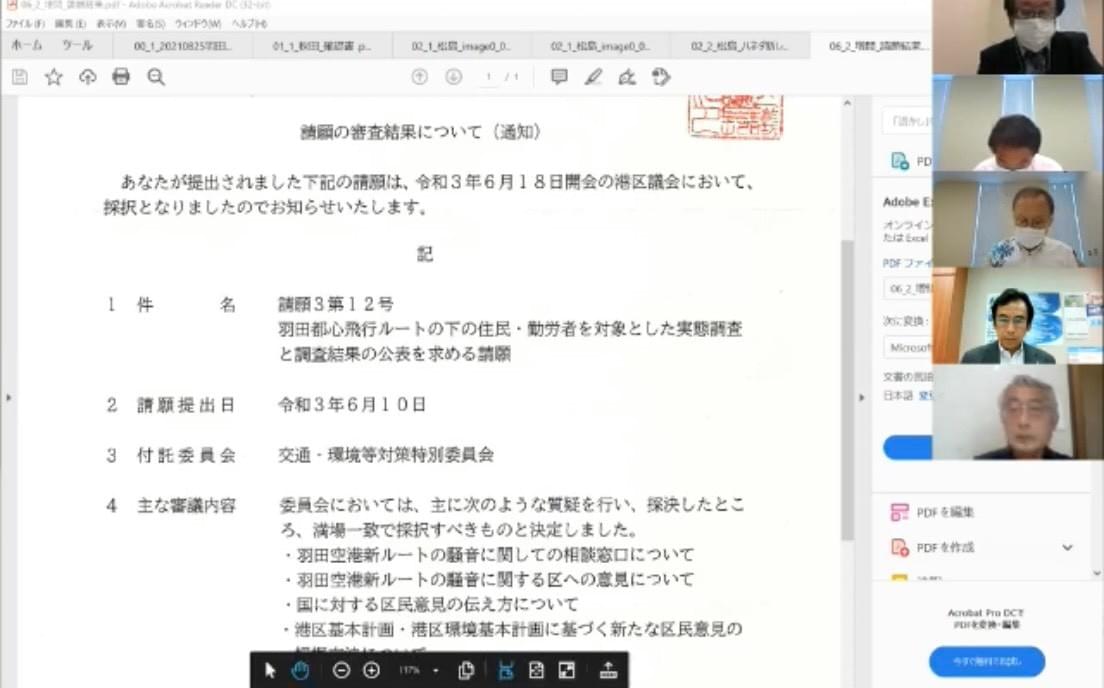Viewport: 1104px width, 688px height.
Task: Click the PDFを編集 tool link
Action: (944, 512)
